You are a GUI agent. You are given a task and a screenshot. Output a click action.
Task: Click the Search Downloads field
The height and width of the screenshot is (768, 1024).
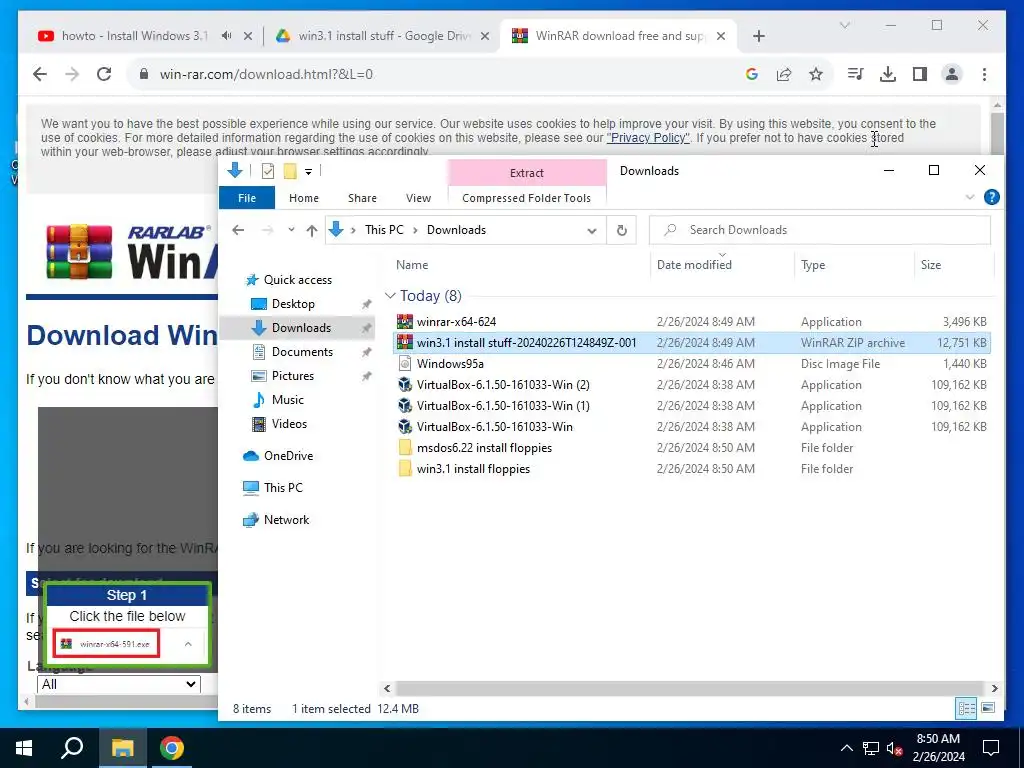coord(820,230)
